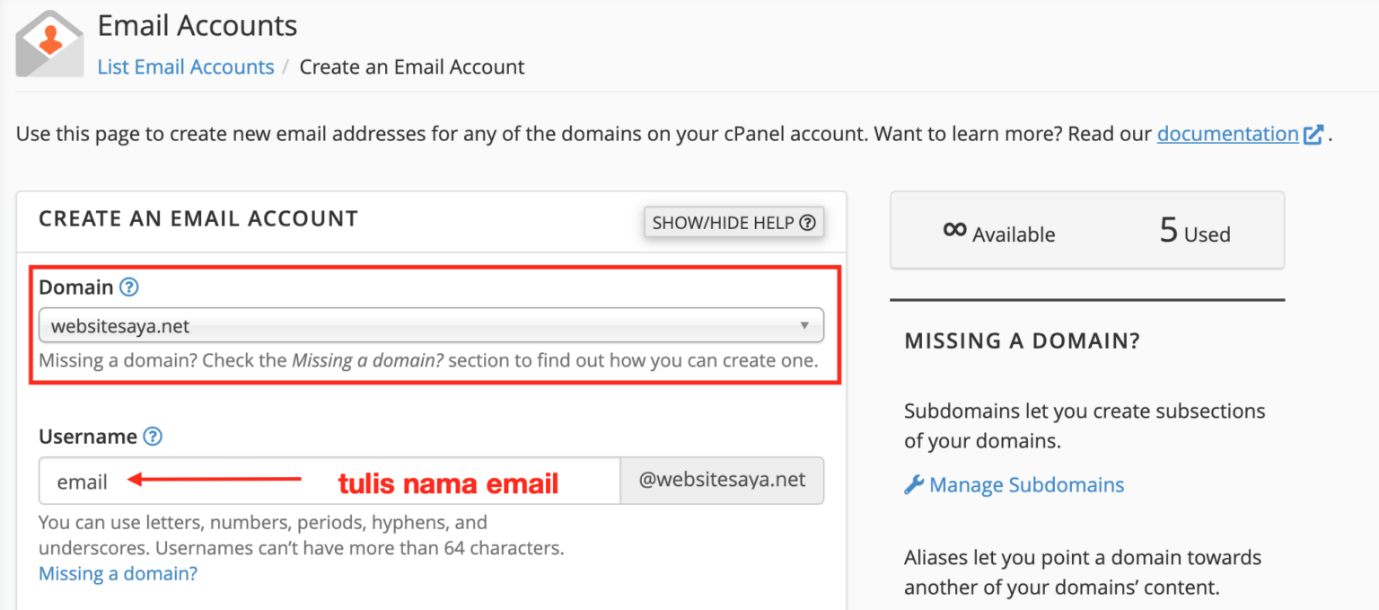Open the List Email Accounts breadcrumb
Screen dimensions: 1379x610
pos(186,67)
